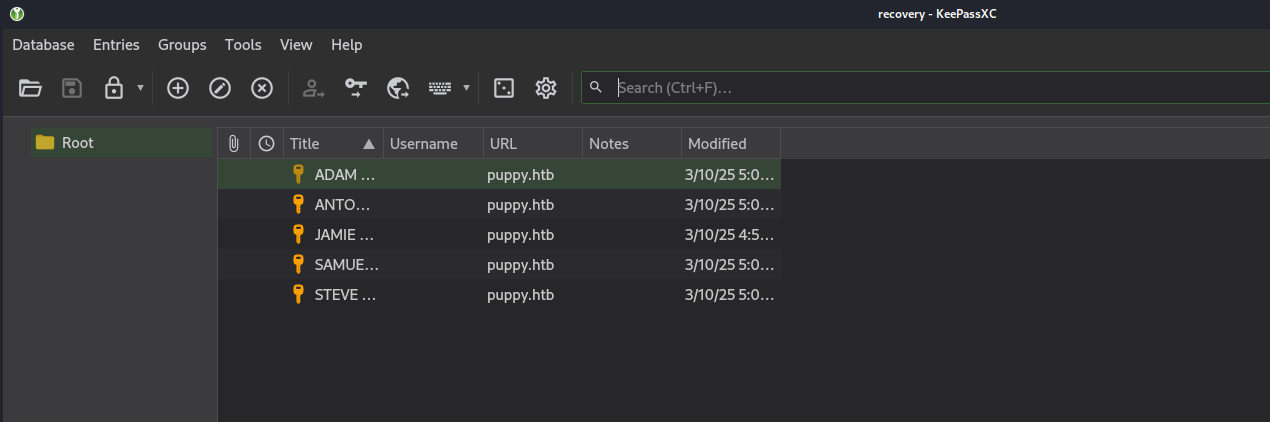The height and width of the screenshot is (422, 1270).
Task: Click the Modified column header
Action: pos(731,144)
